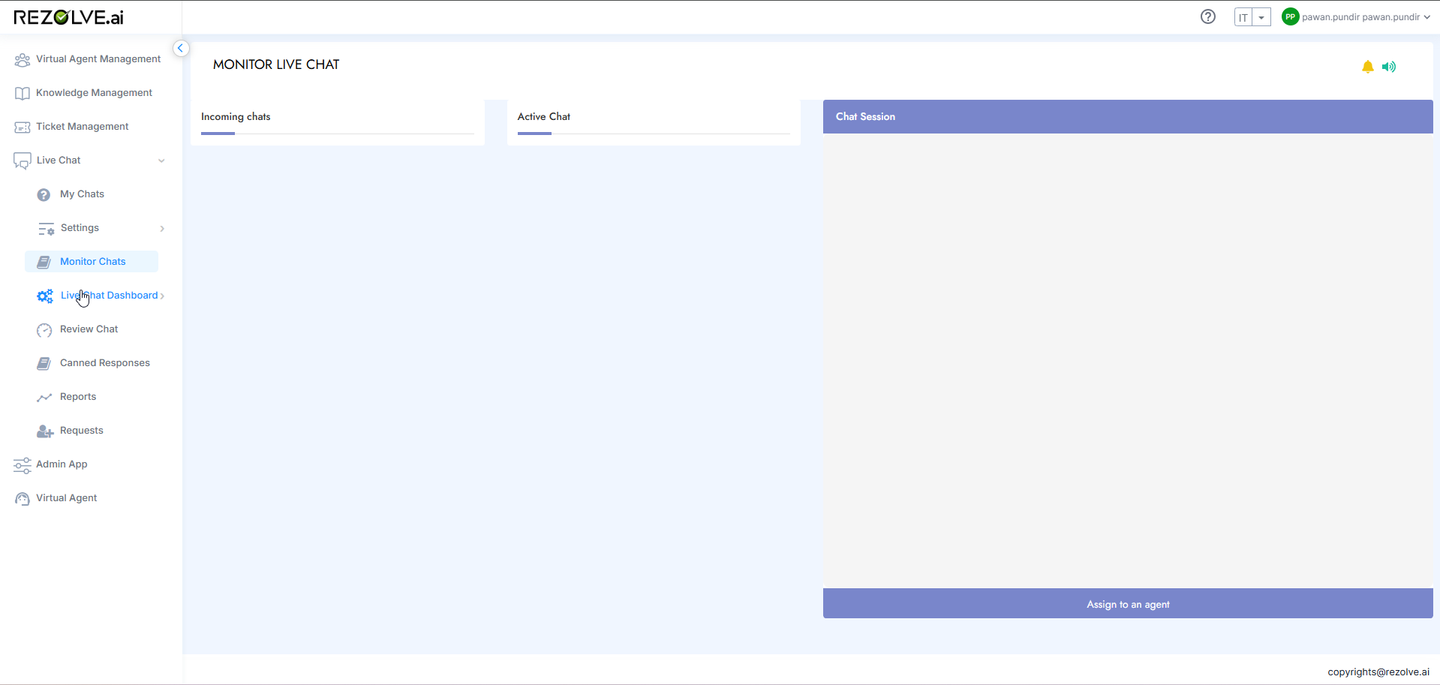Screen dimensions: 1440x685
Task: Collapse the Live Chat menu chevron
Action: [x=162, y=161]
